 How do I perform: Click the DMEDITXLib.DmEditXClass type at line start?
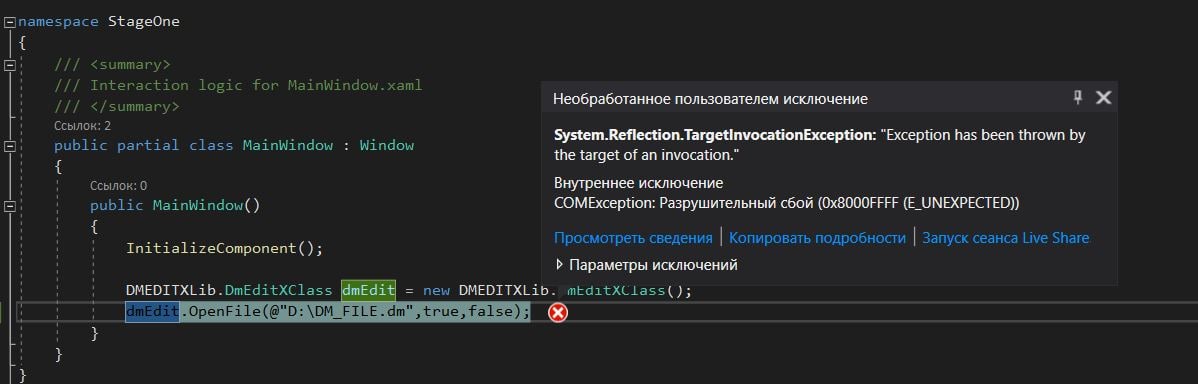(229, 290)
